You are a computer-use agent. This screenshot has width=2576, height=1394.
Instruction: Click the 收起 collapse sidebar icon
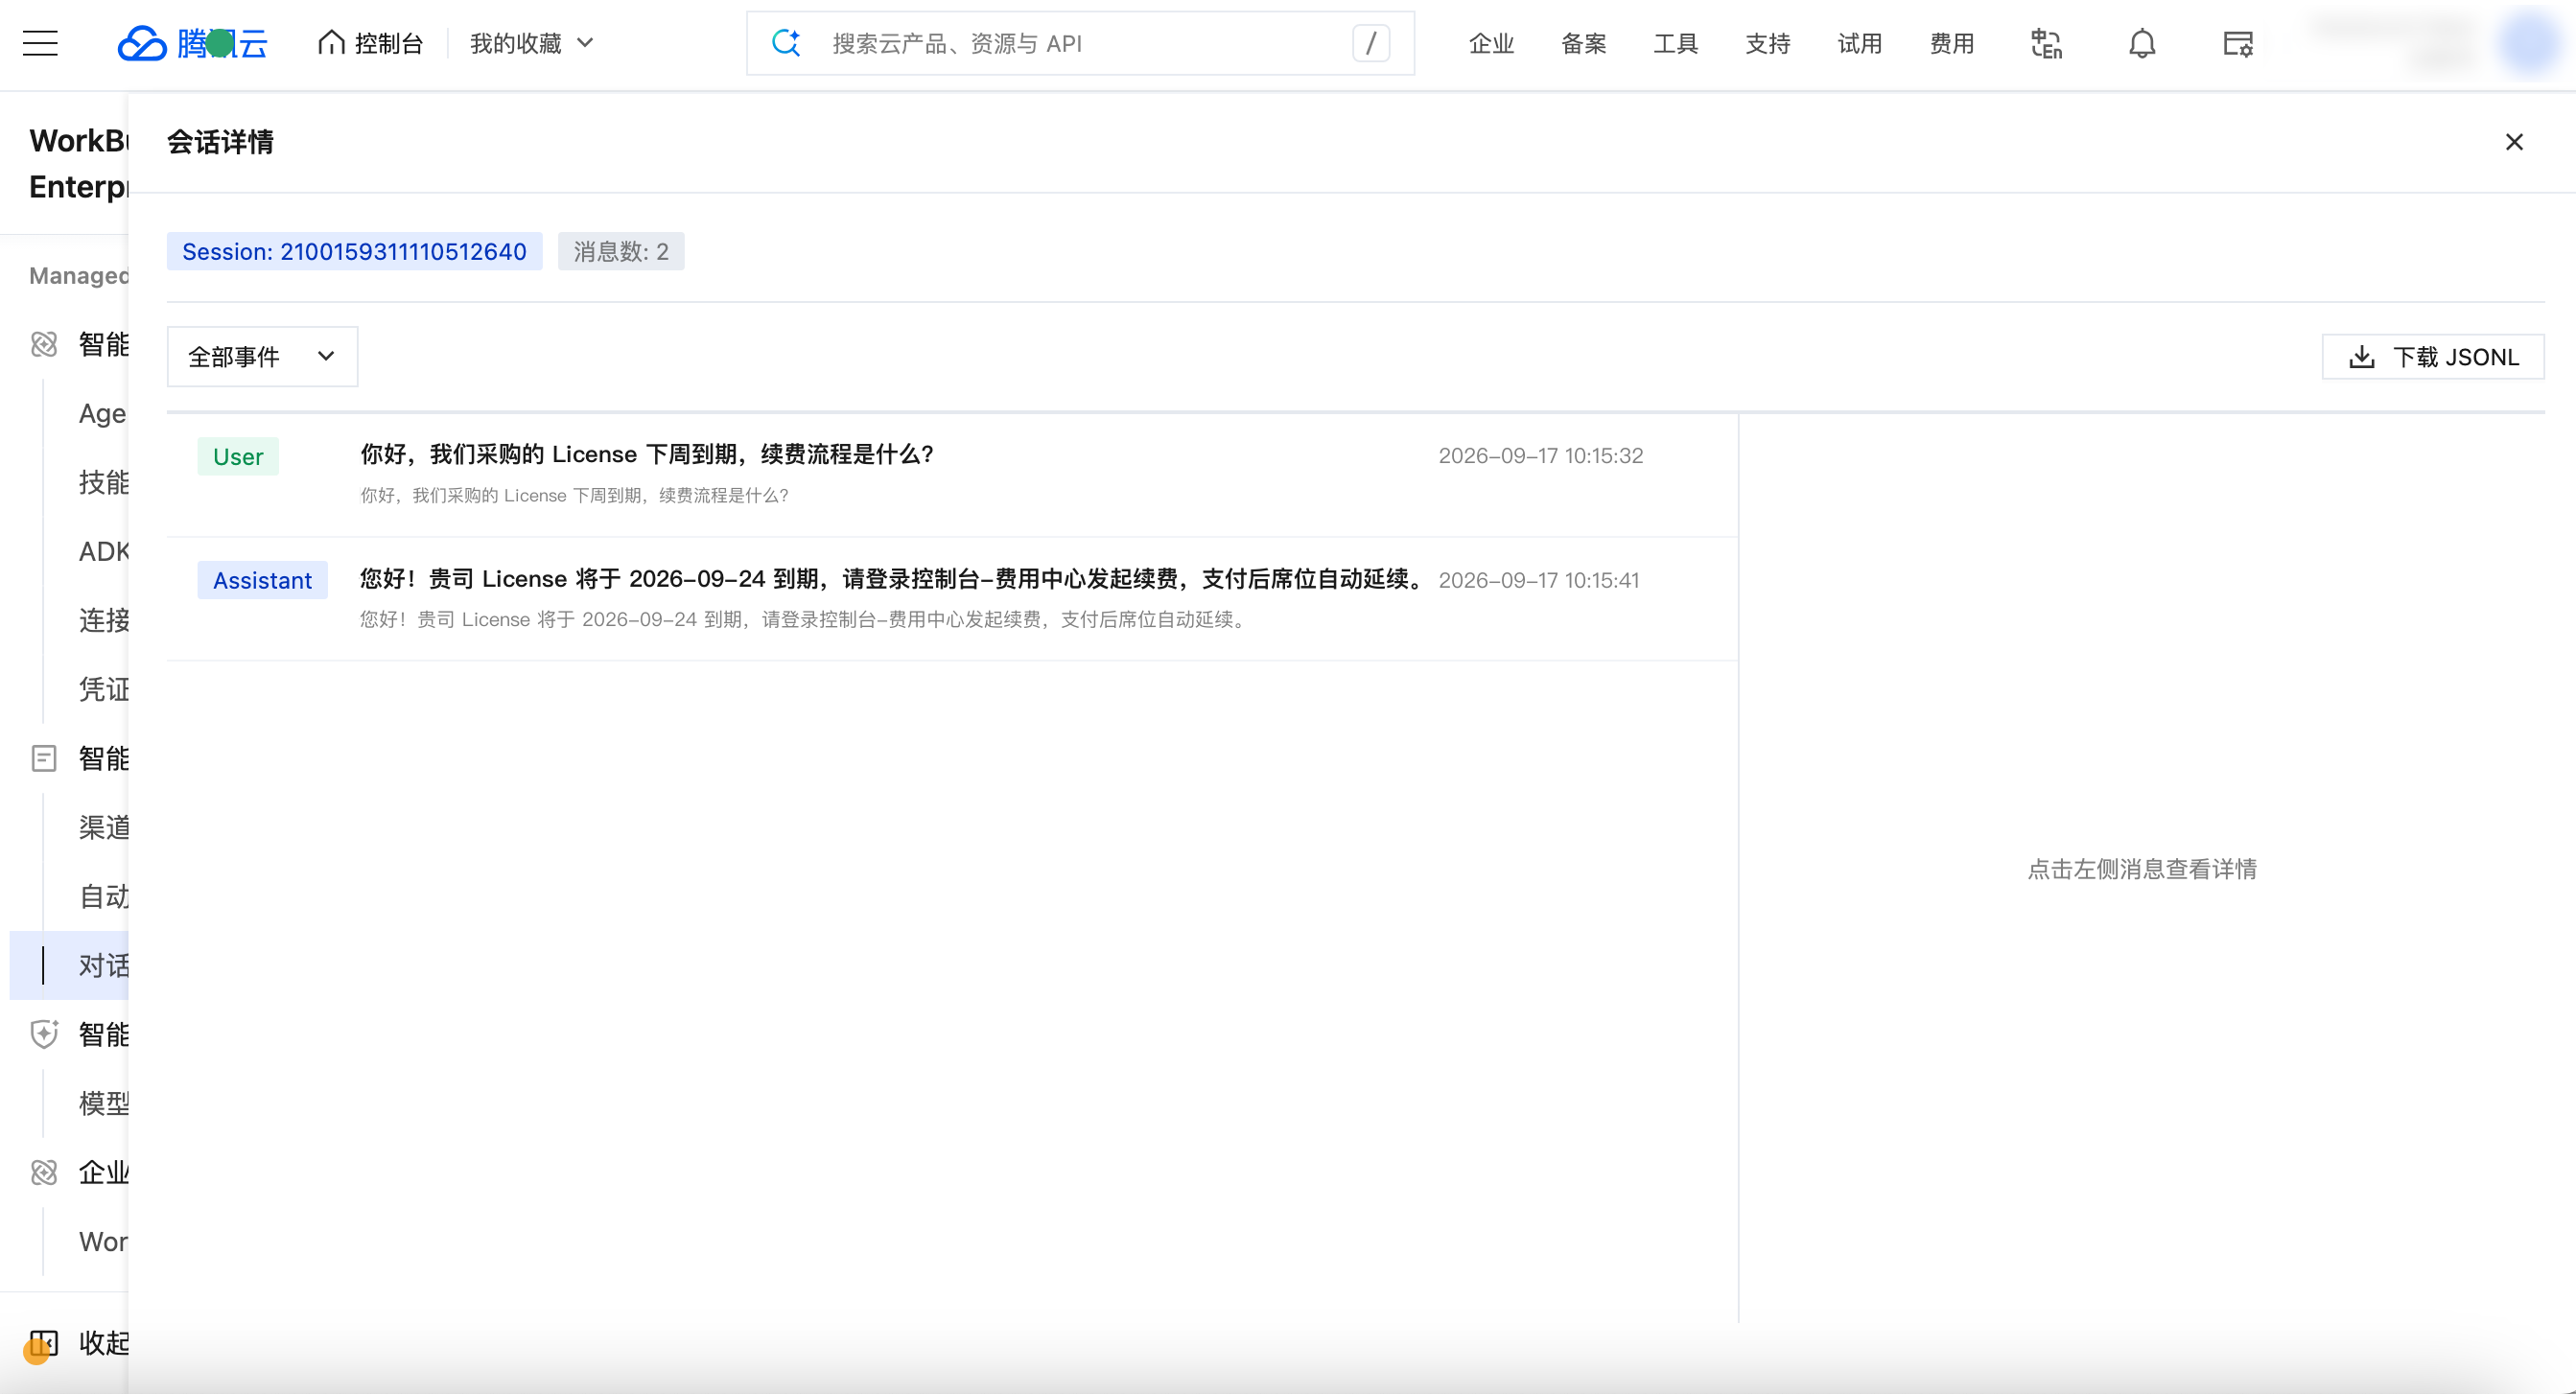44,1342
